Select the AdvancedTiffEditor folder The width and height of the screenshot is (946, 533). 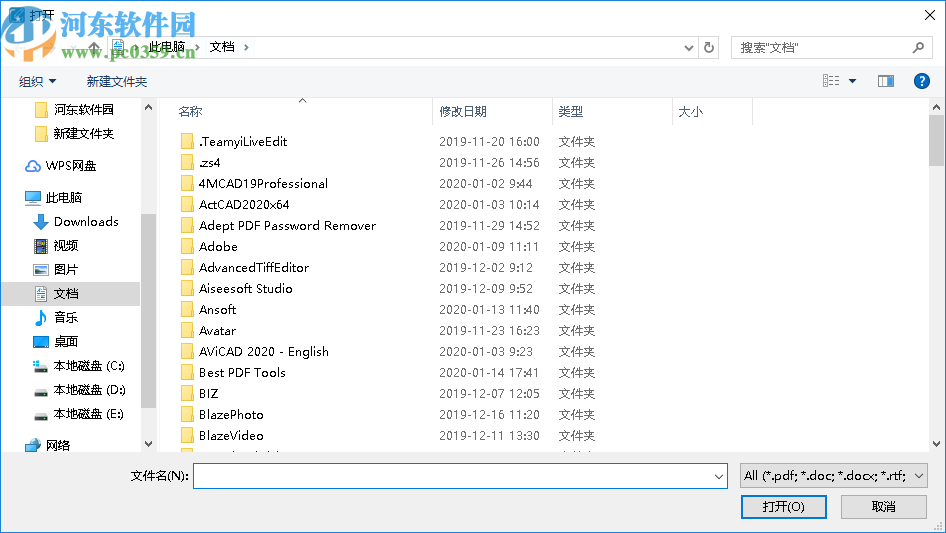click(253, 267)
